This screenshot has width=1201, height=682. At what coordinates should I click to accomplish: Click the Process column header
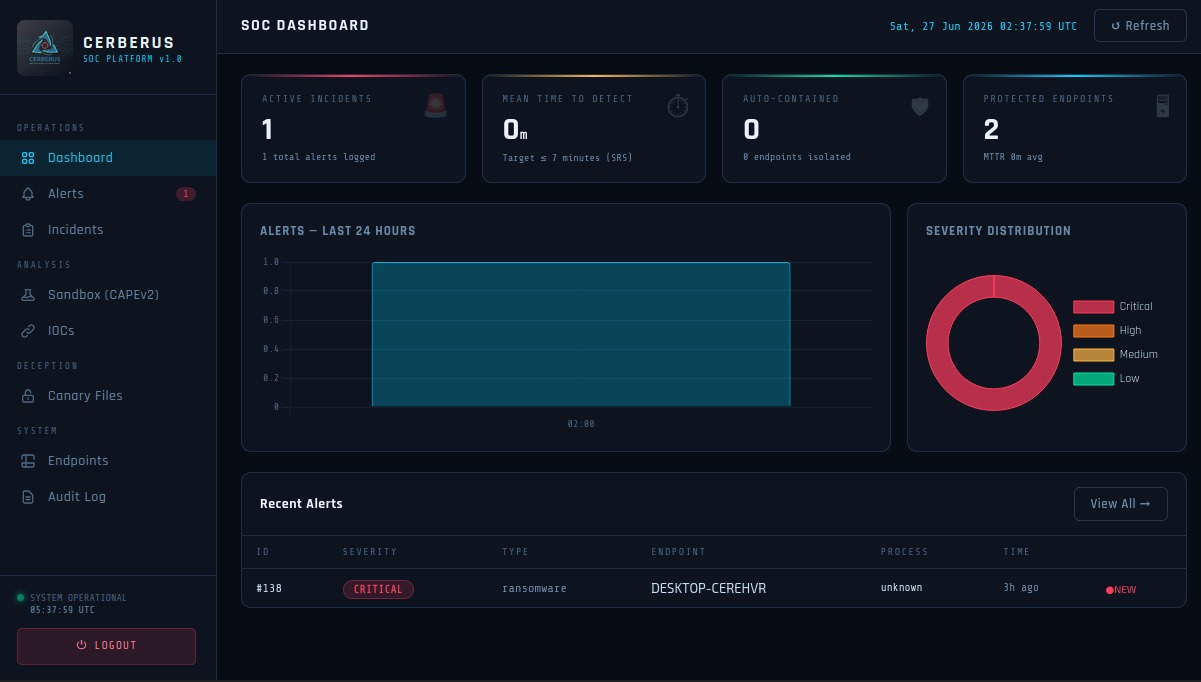pos(904,552)
